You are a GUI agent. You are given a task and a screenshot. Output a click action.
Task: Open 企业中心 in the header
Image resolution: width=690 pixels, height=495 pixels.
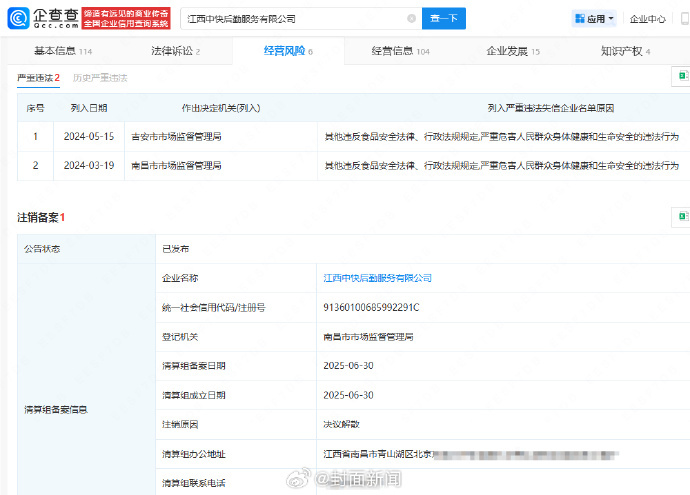(647, 19)
